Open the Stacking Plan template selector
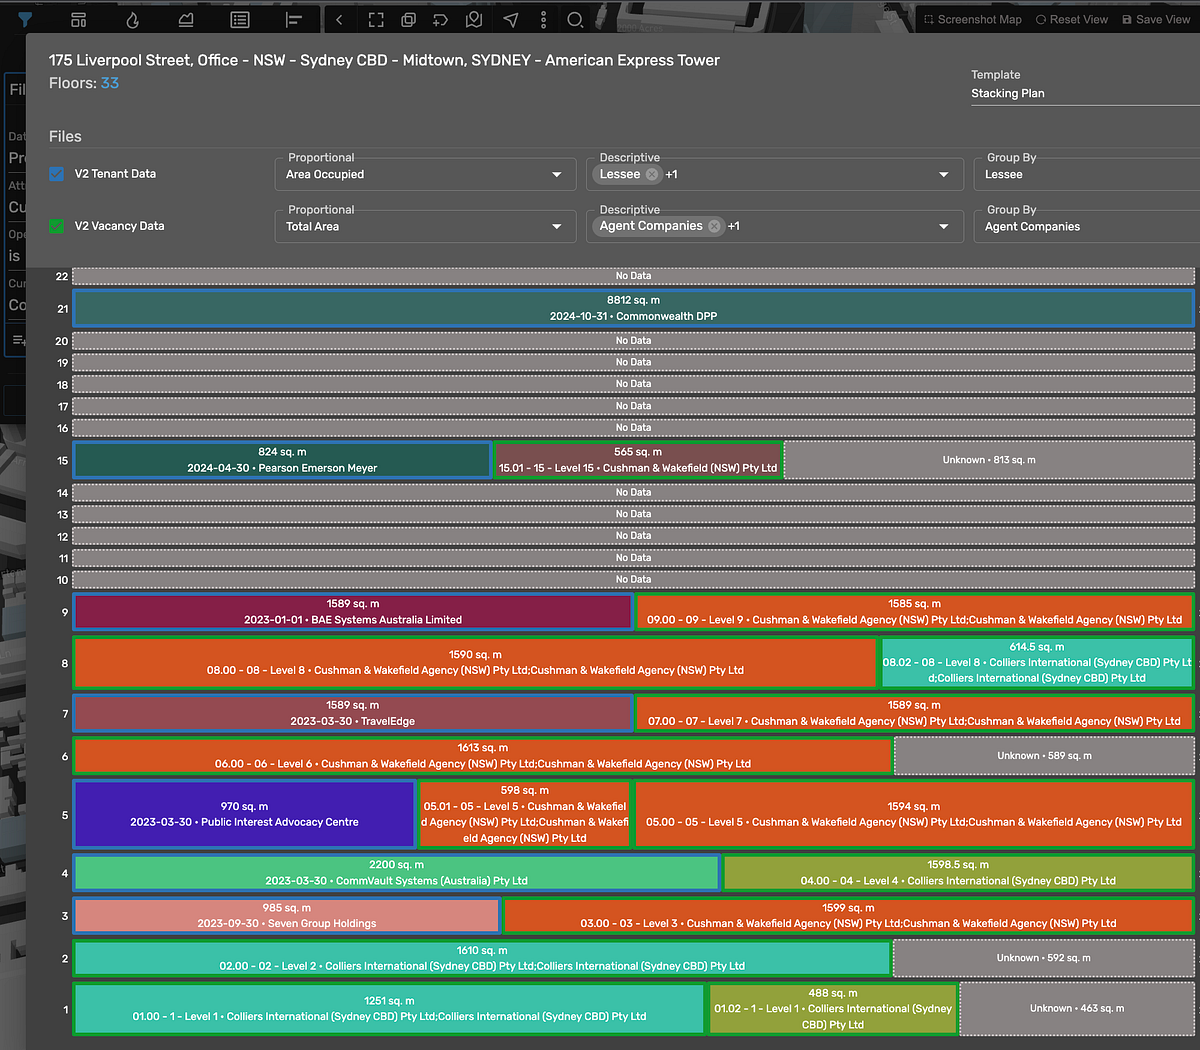 1085,93
